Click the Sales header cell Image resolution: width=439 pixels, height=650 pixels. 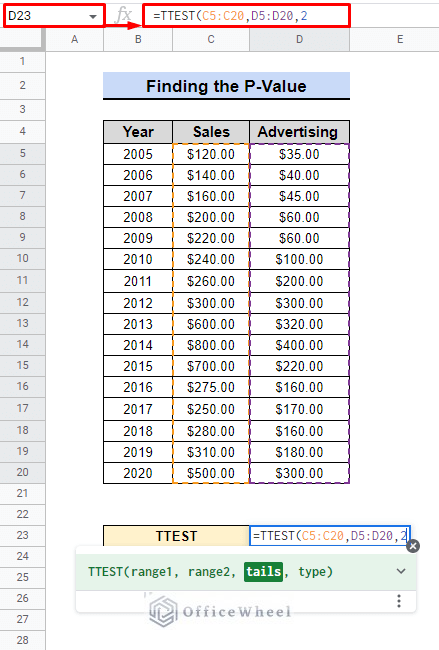(x=211, y=132)
